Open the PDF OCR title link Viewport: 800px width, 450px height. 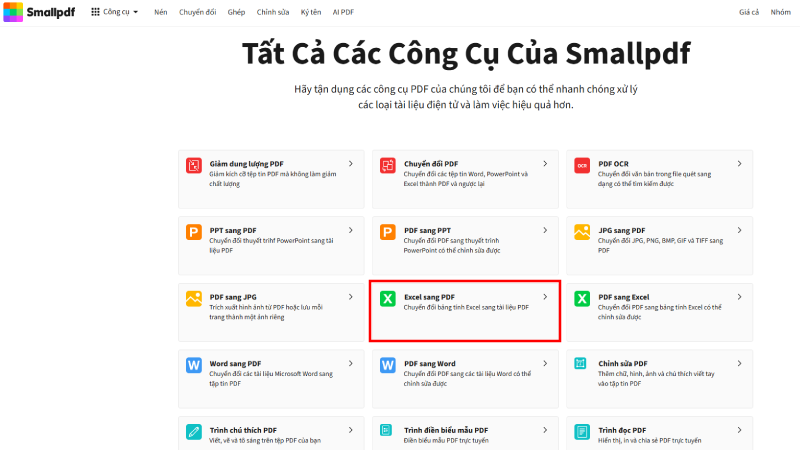(x=613, y=164)
